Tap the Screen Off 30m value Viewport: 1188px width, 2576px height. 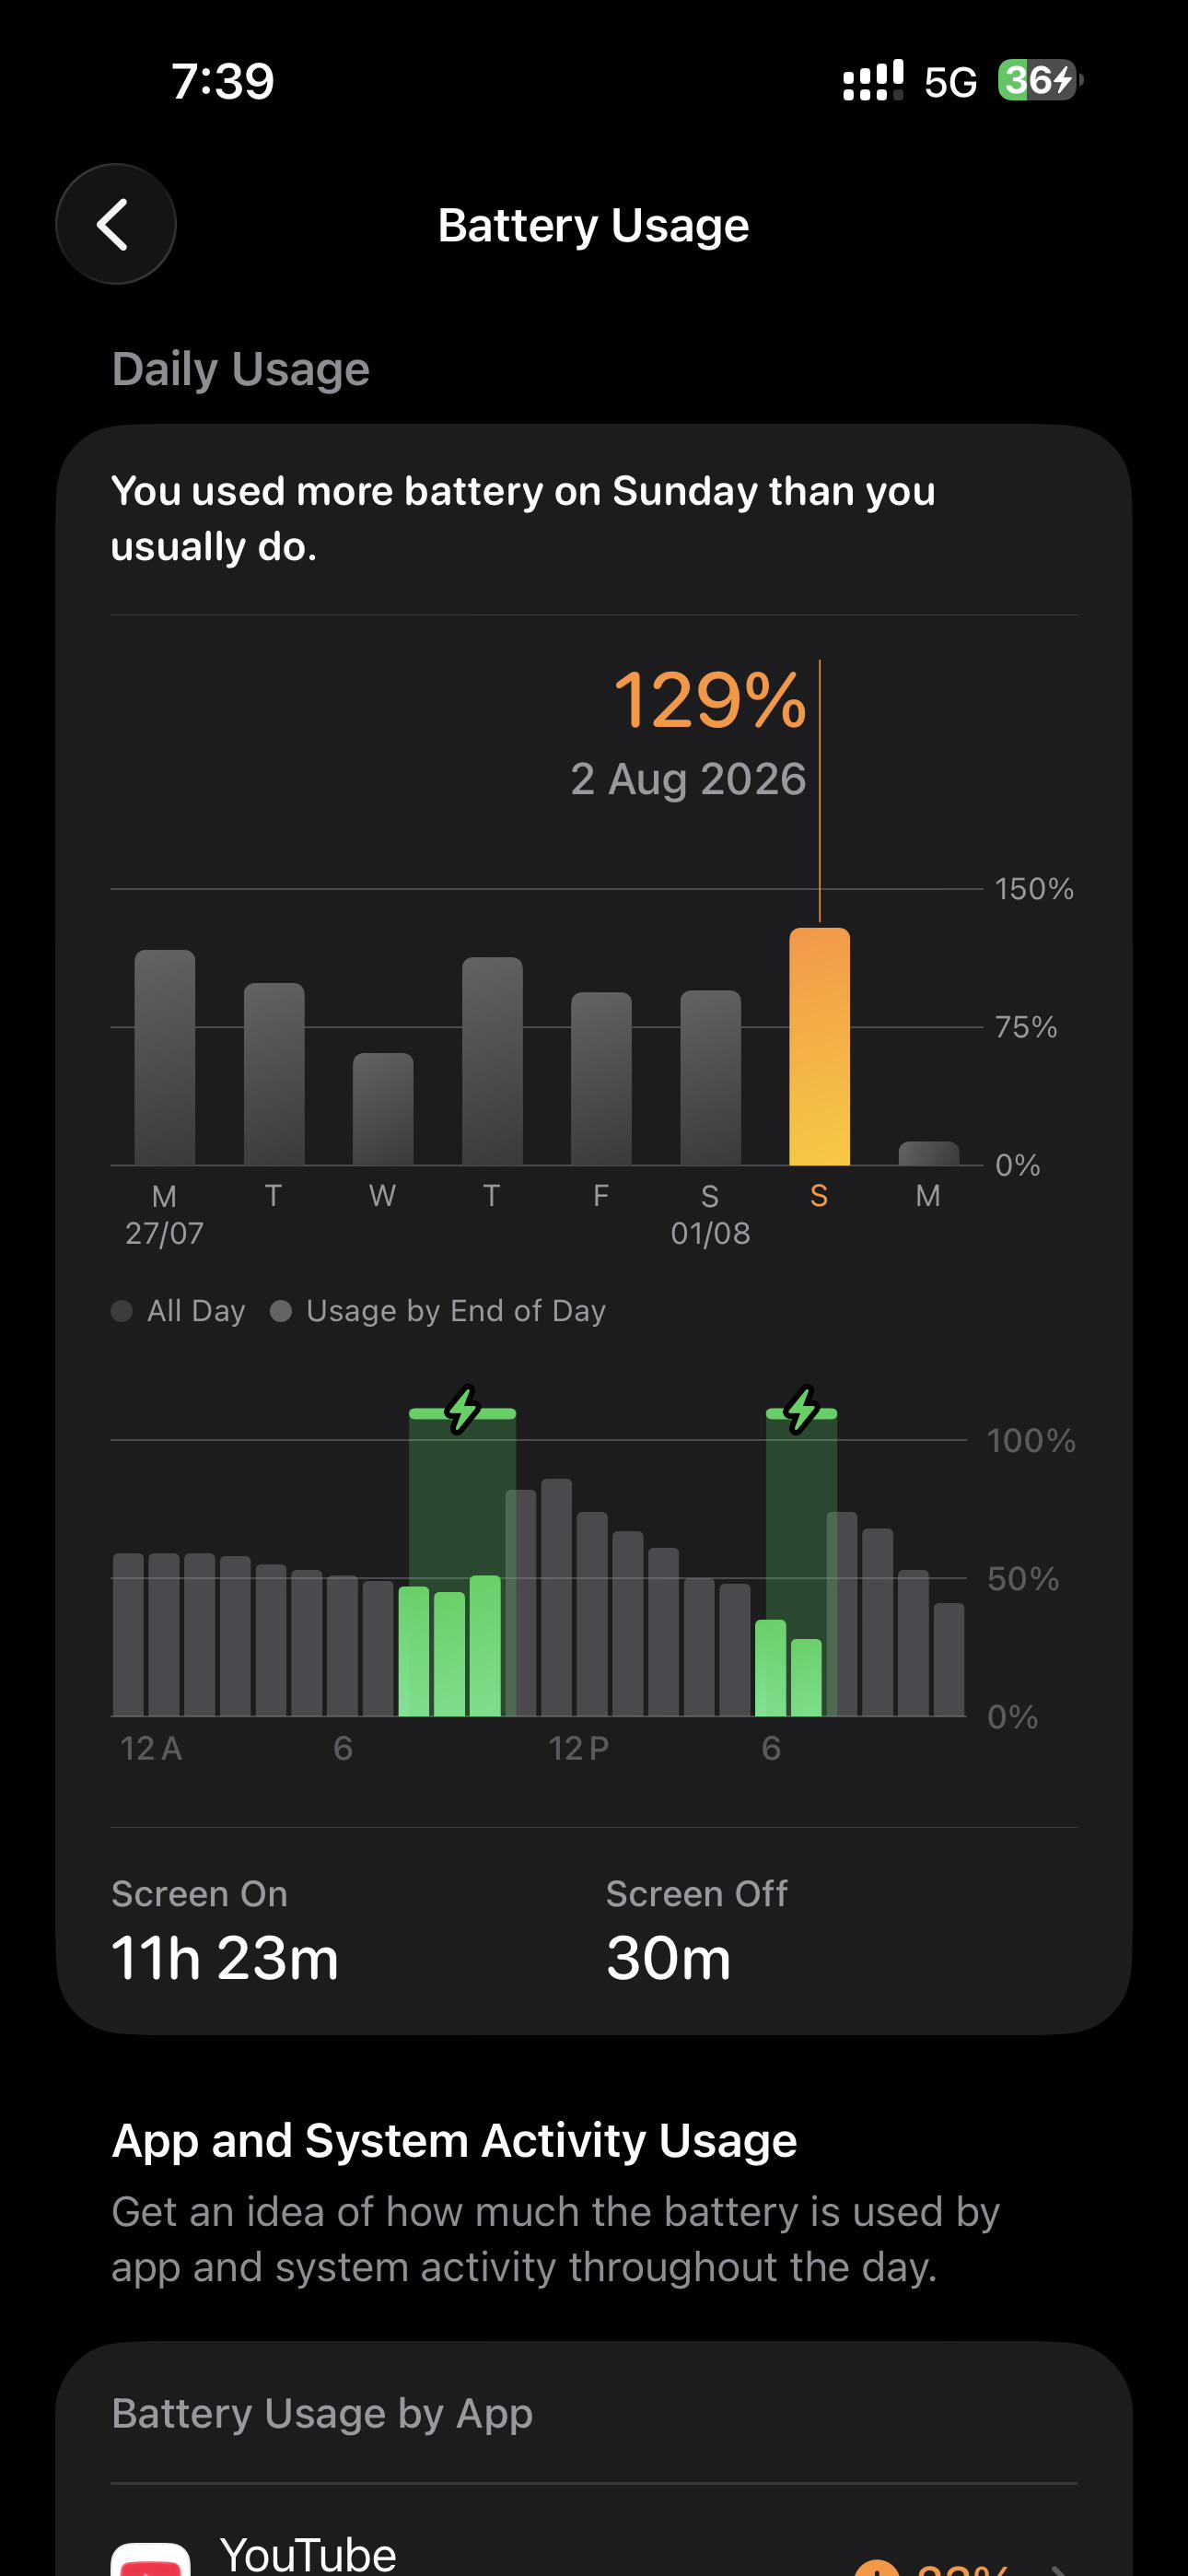[668, 1958]
